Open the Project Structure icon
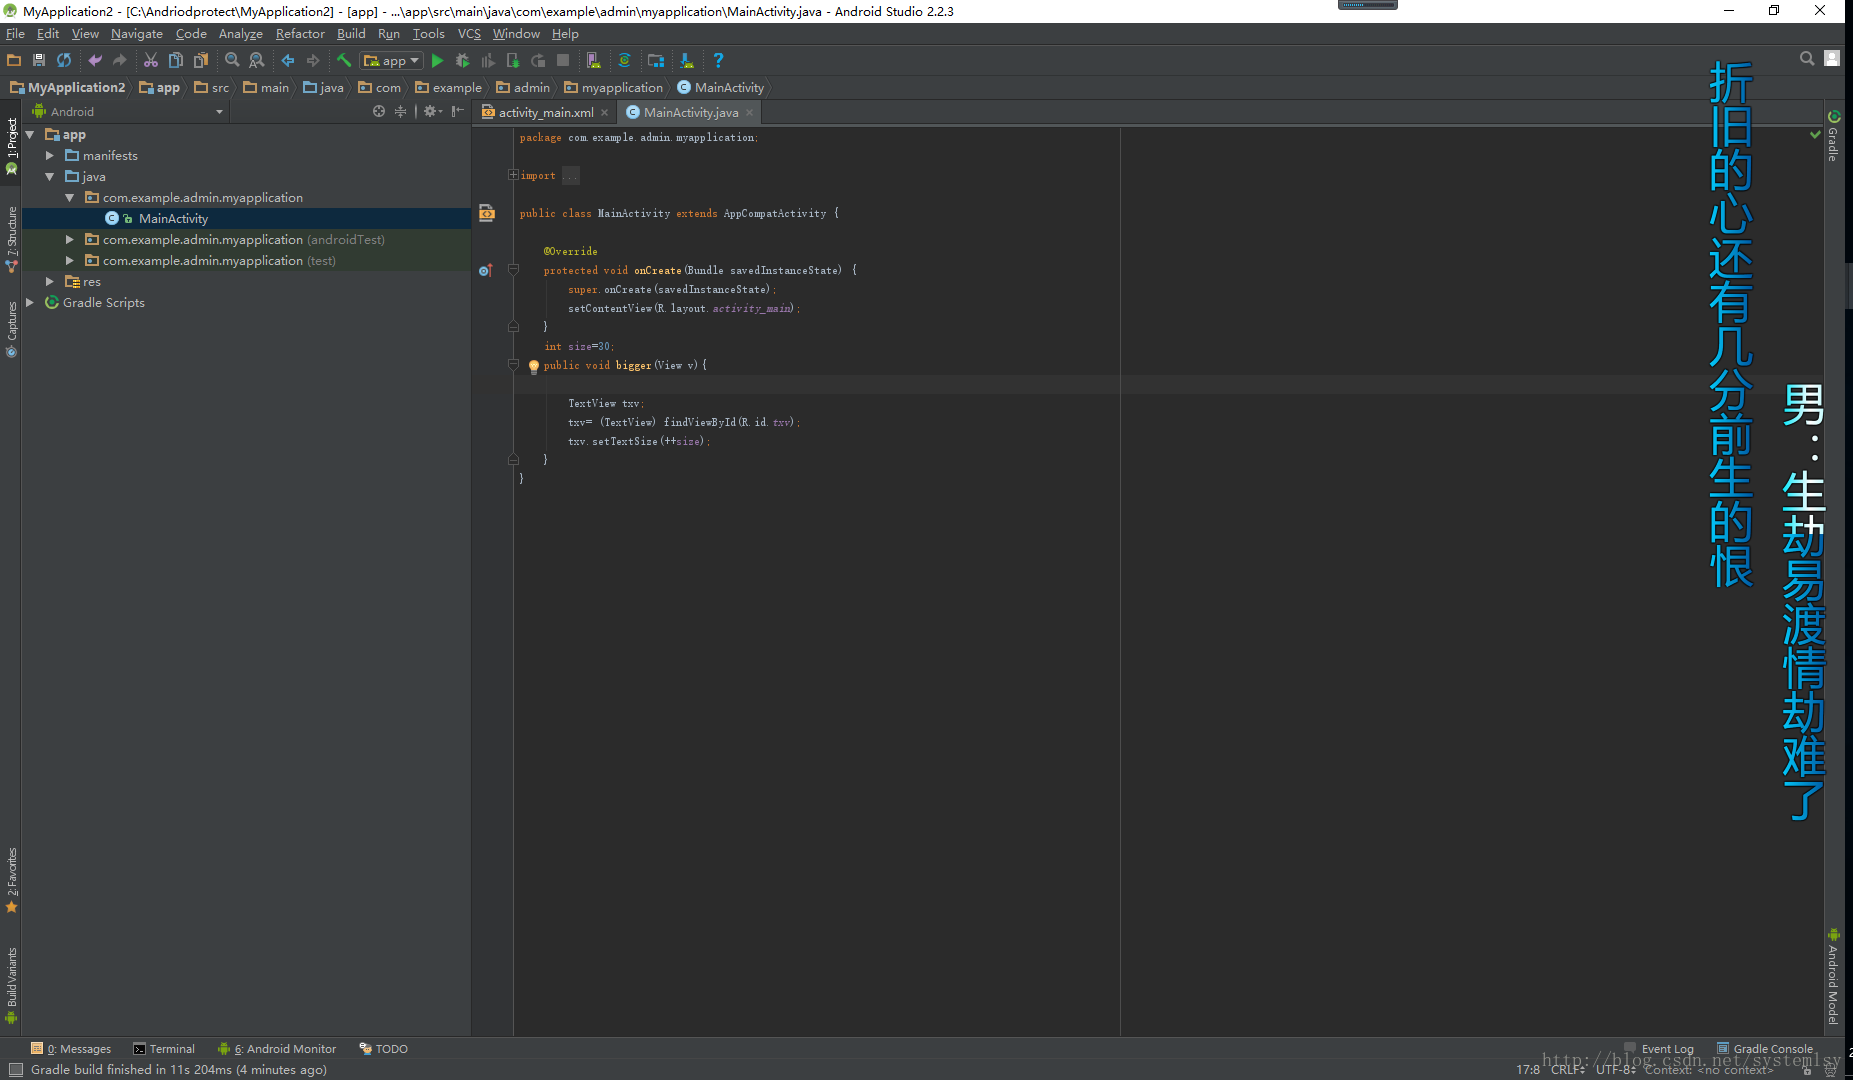Screen dimensions: 1853x1080 pyautogui.click(x=656, y=61)
